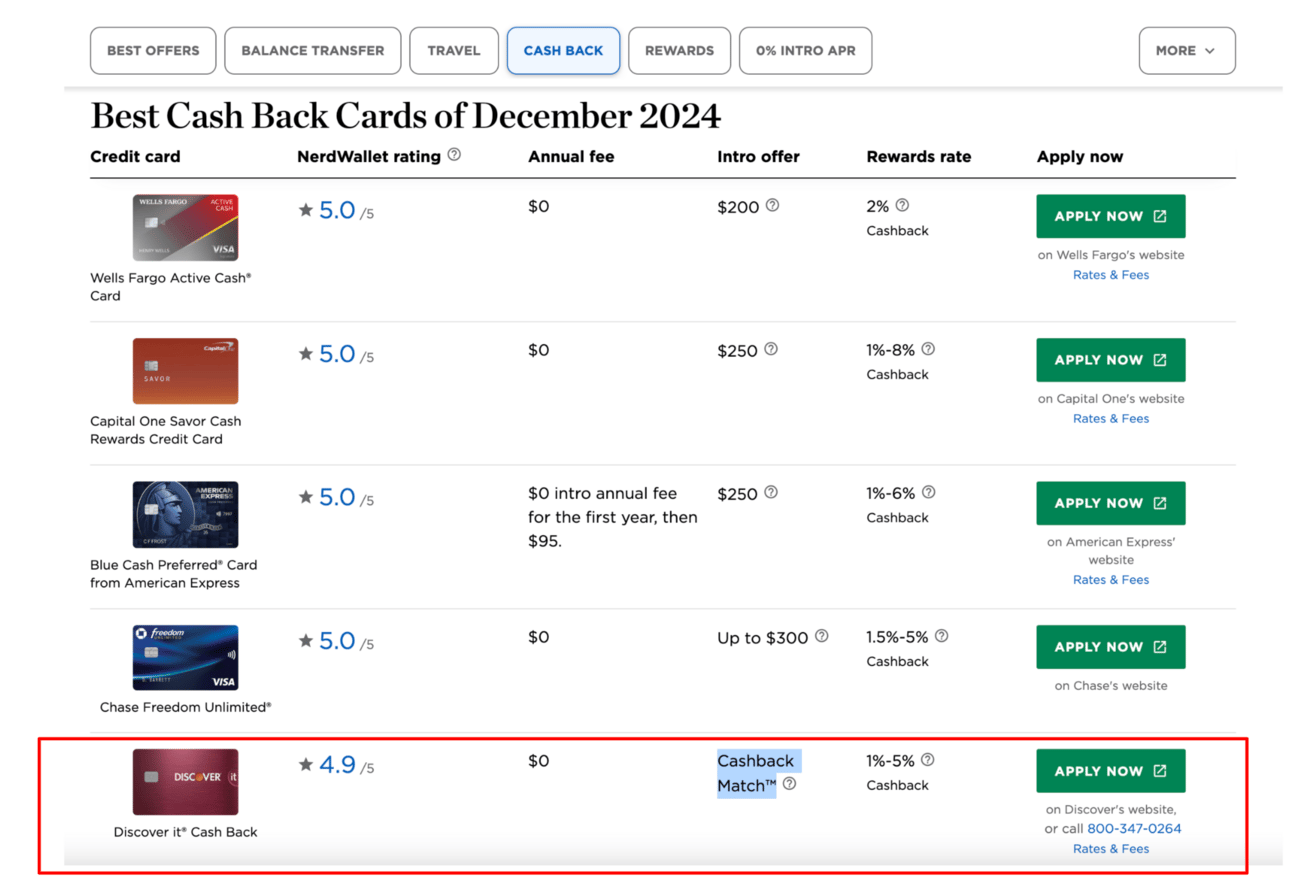Click the Up to $300 intro offer

(x=763, y=638)
